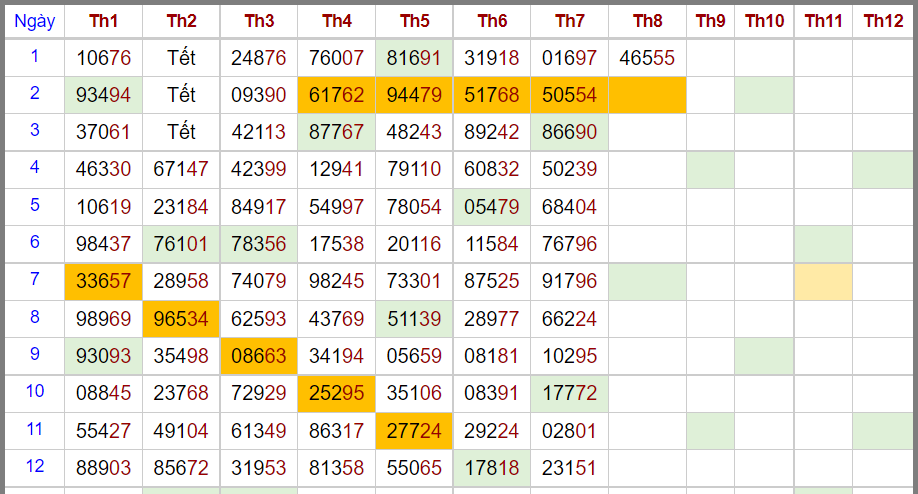918x494 pixels.
Task: Click the pale yellow Th11 cell
Action: point(823,282)
